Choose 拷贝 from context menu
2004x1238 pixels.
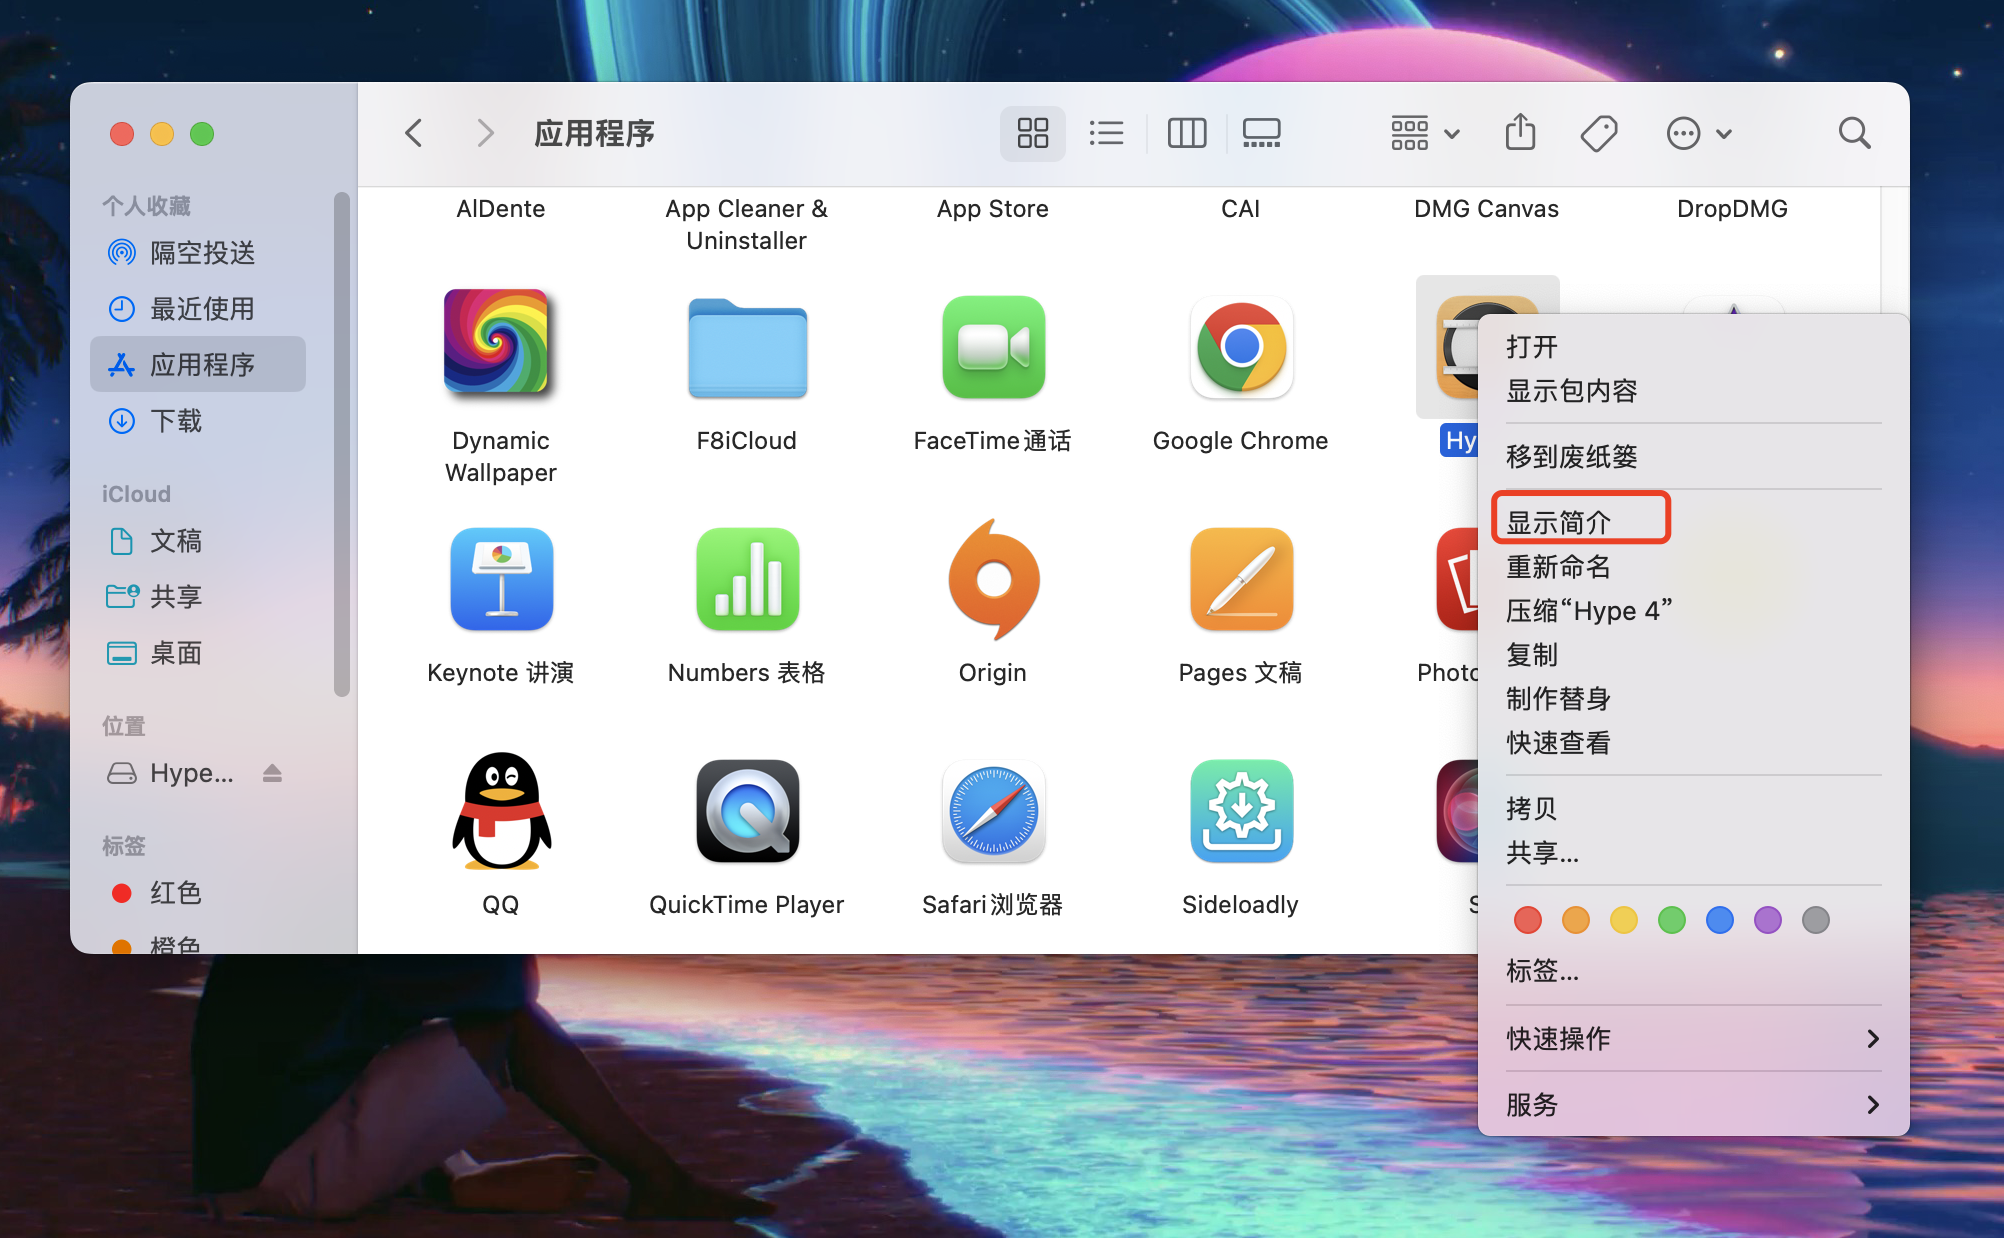coord(1694,809)
